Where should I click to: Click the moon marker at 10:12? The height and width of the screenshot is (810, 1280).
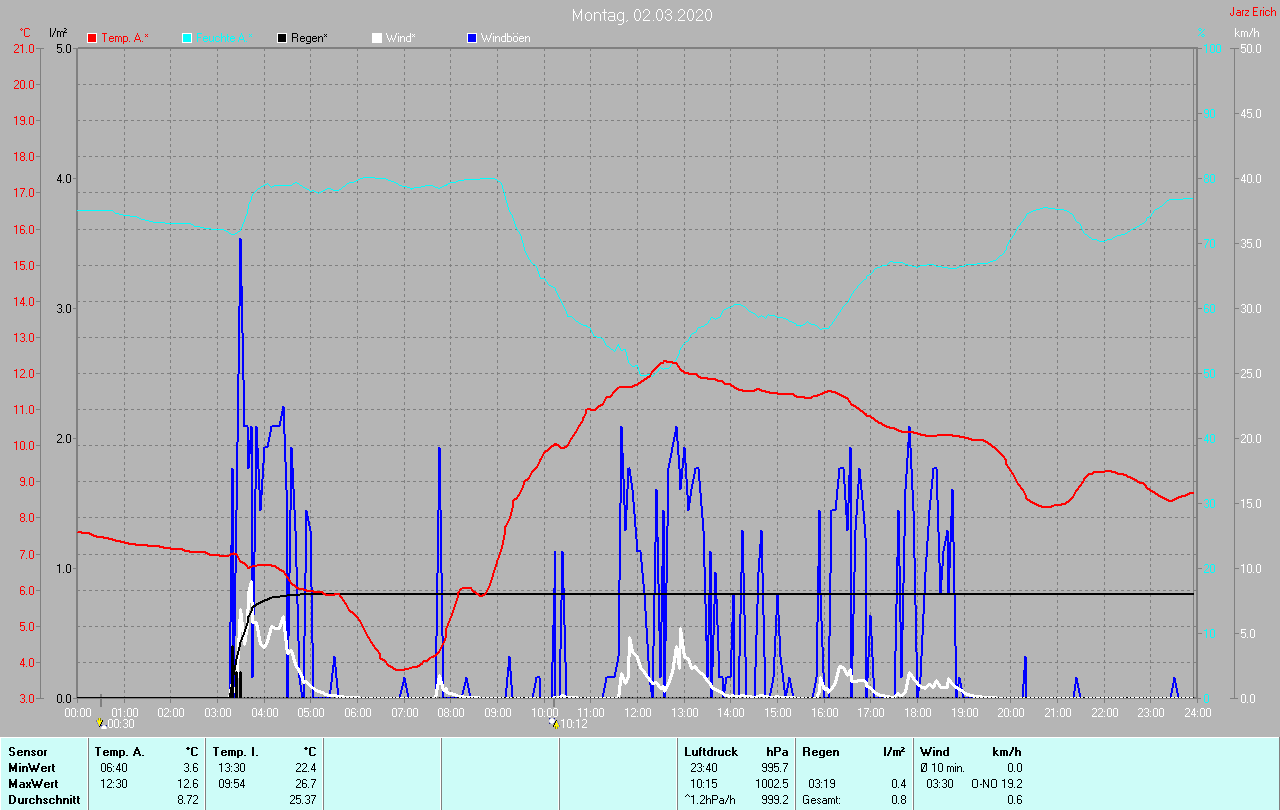point(553,722)
